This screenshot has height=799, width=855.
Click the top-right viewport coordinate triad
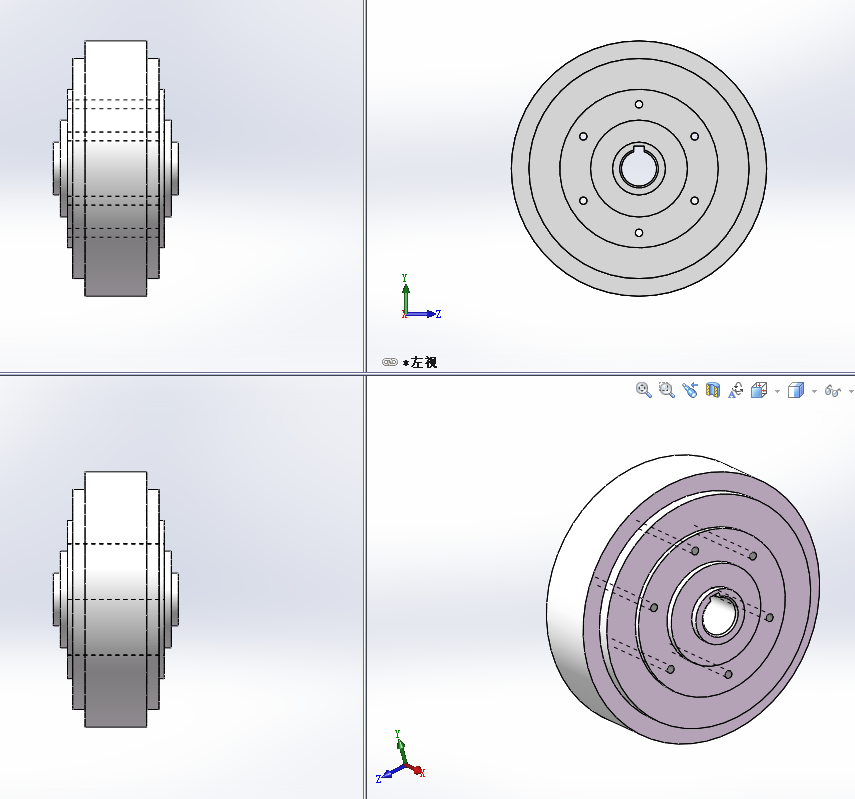click(420, 297)
